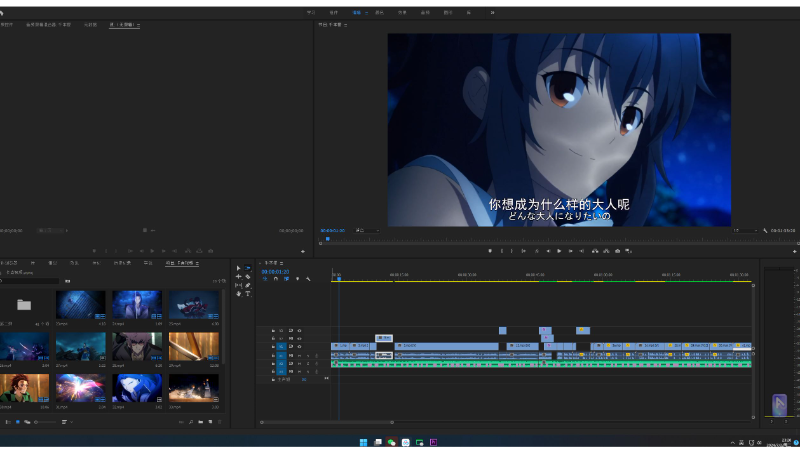This screenshot has height=453, width=800.
Task: Select the Ripple Edit tool
Action: click(238, 276)
